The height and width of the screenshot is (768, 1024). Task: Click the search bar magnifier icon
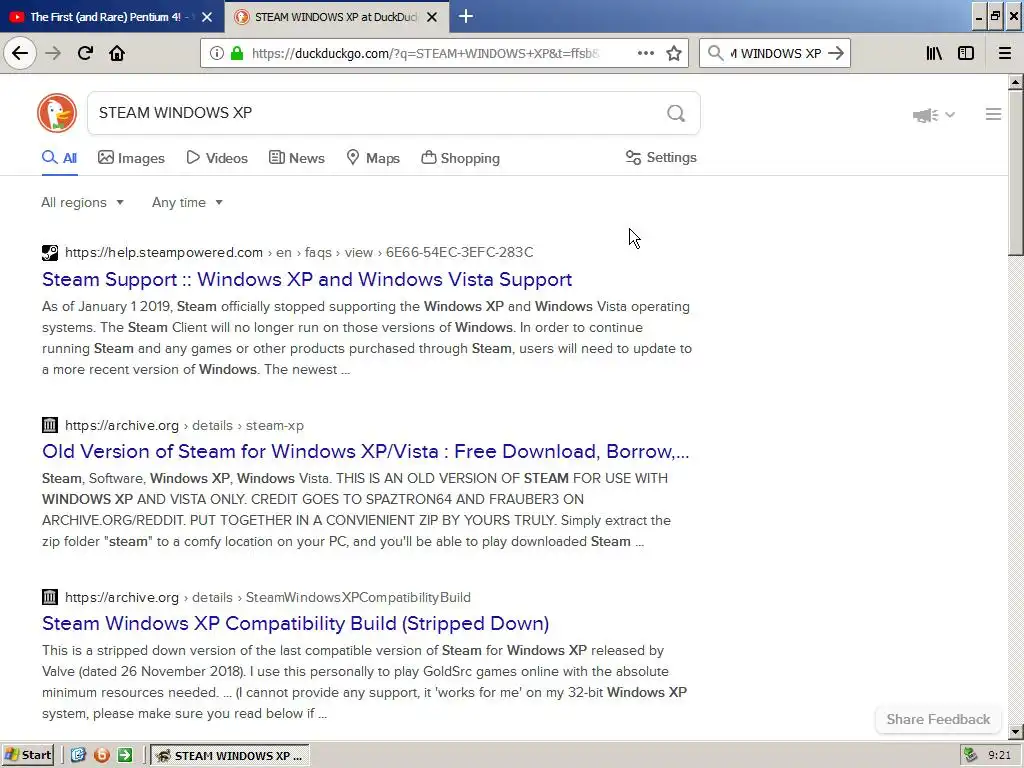pos(716,53)
